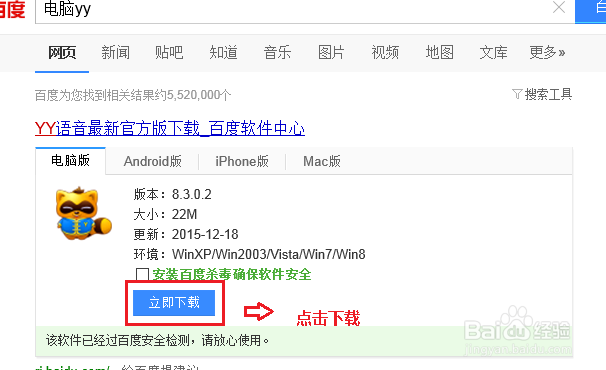Open the YY语音最新官方版下载 result link

(x=170, y=128)
